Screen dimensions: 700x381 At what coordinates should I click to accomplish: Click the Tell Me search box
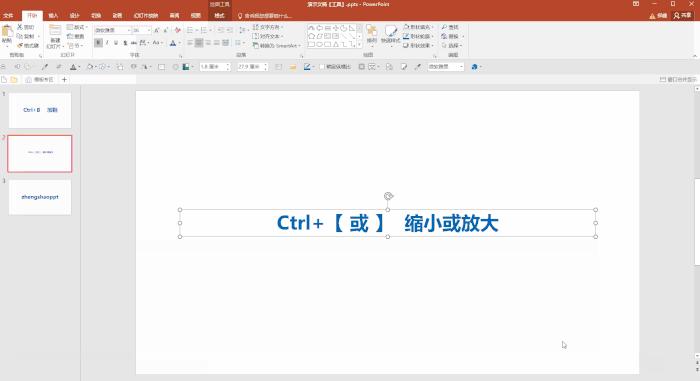click(x=265, y=16)
